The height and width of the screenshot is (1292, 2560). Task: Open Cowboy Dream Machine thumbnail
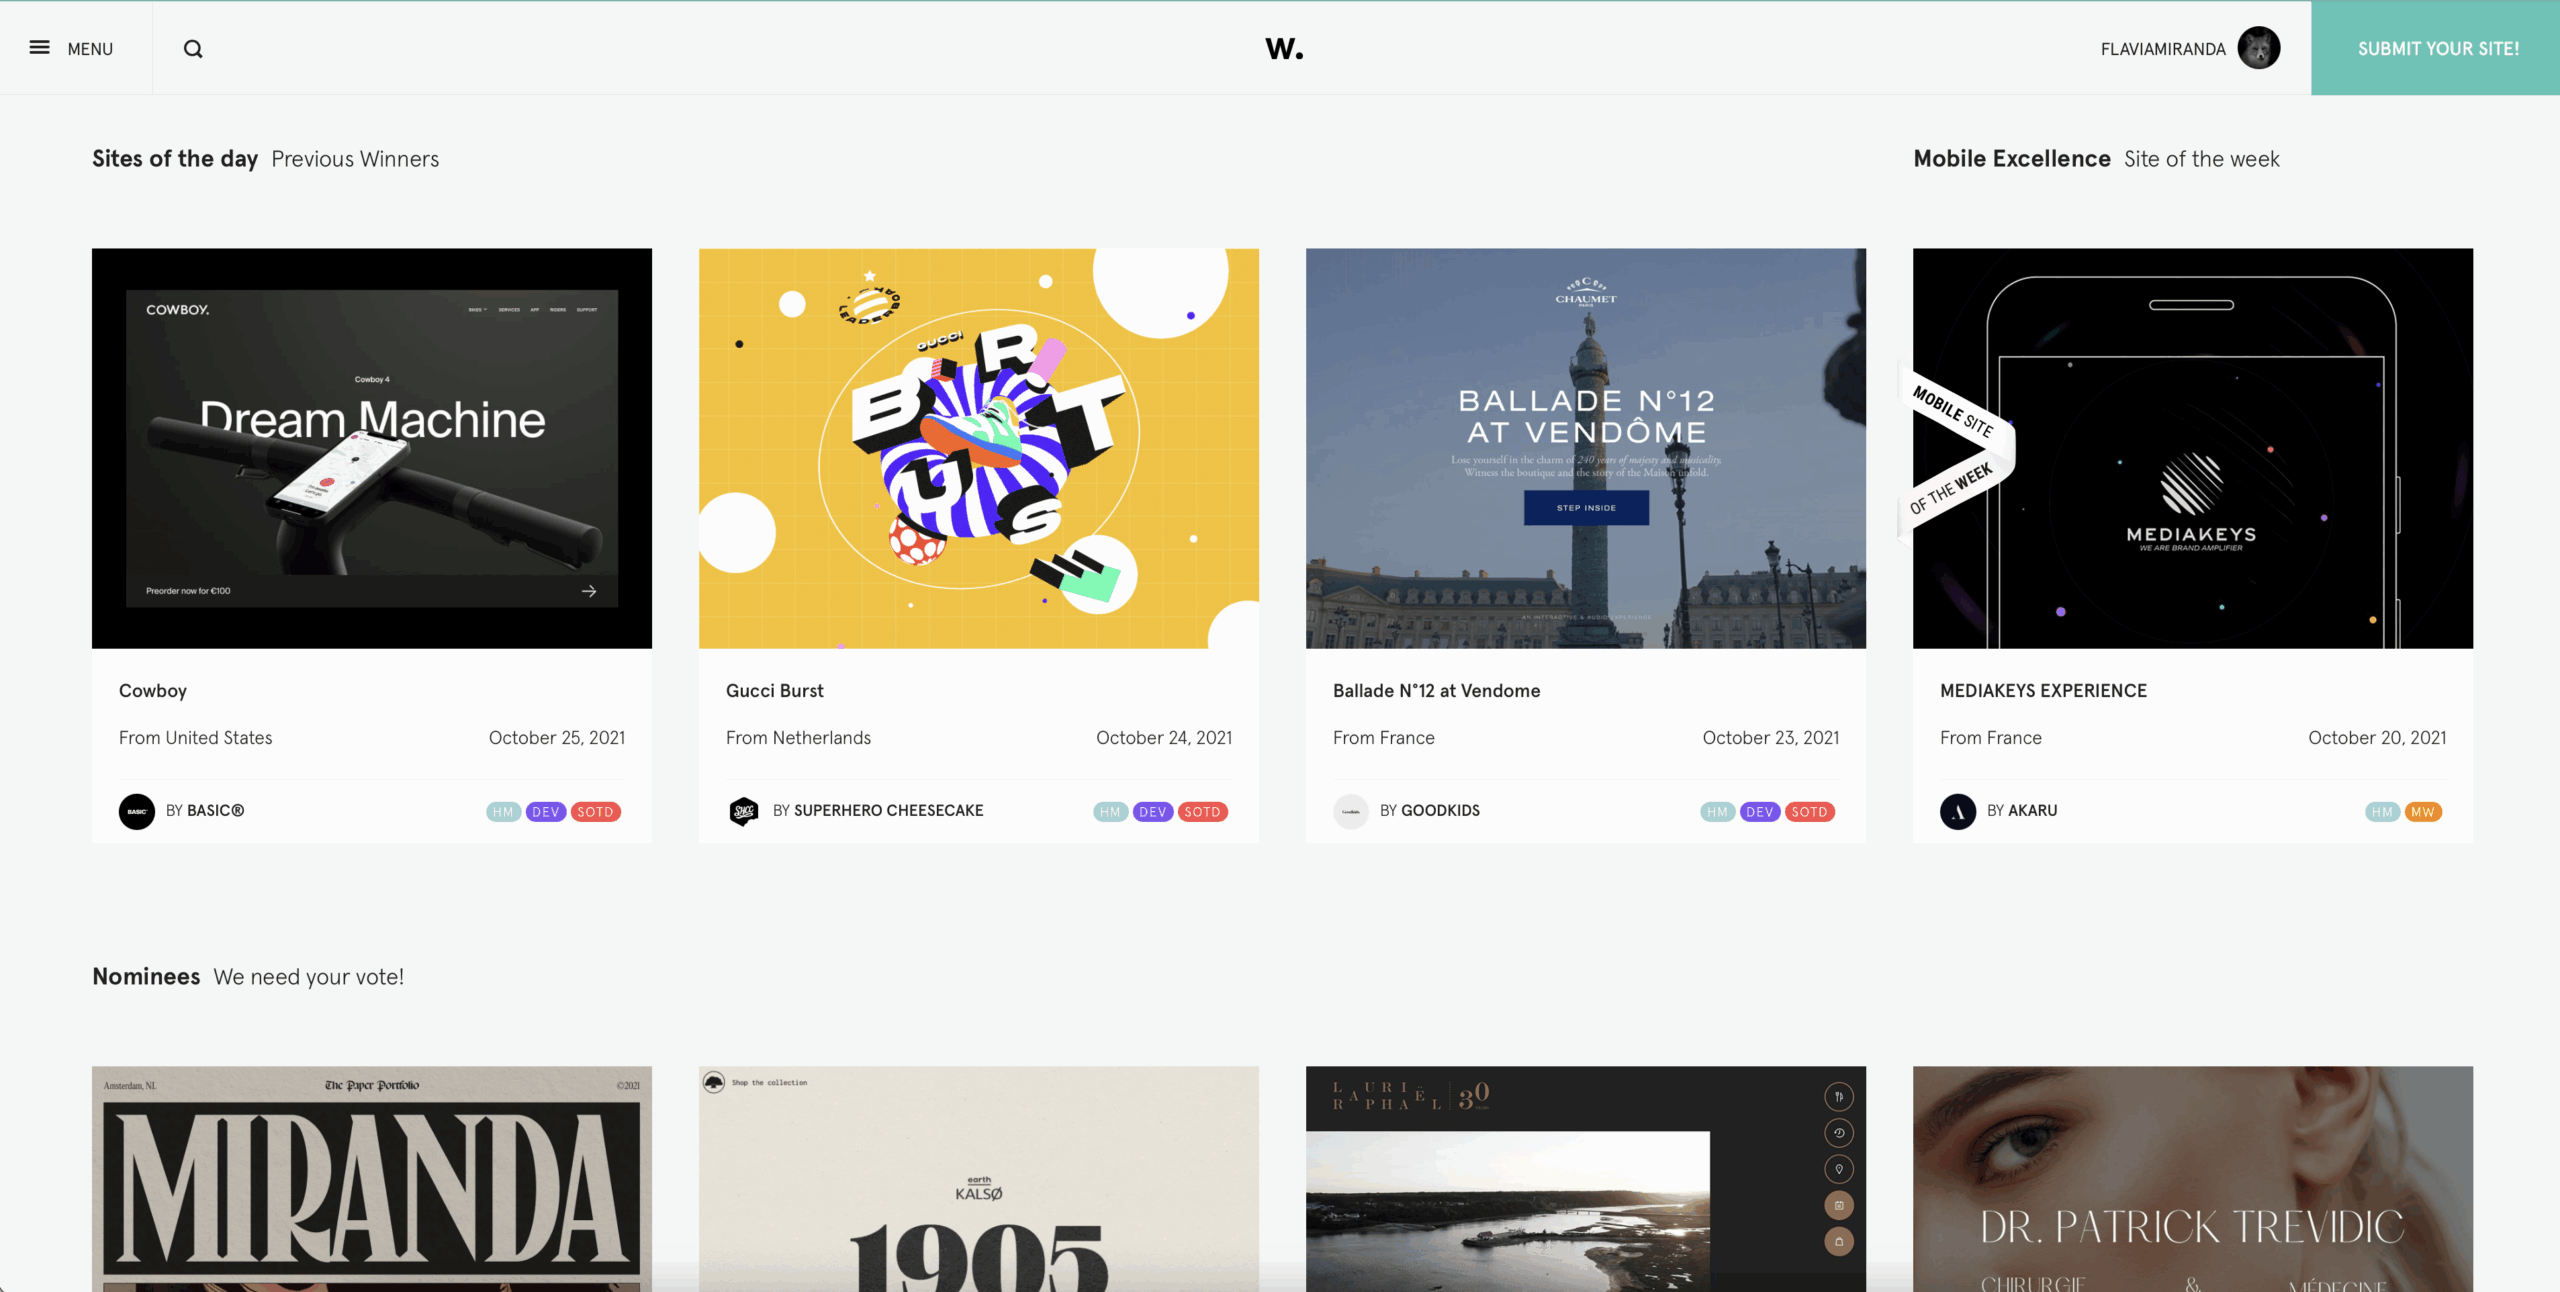click(372, 448)
